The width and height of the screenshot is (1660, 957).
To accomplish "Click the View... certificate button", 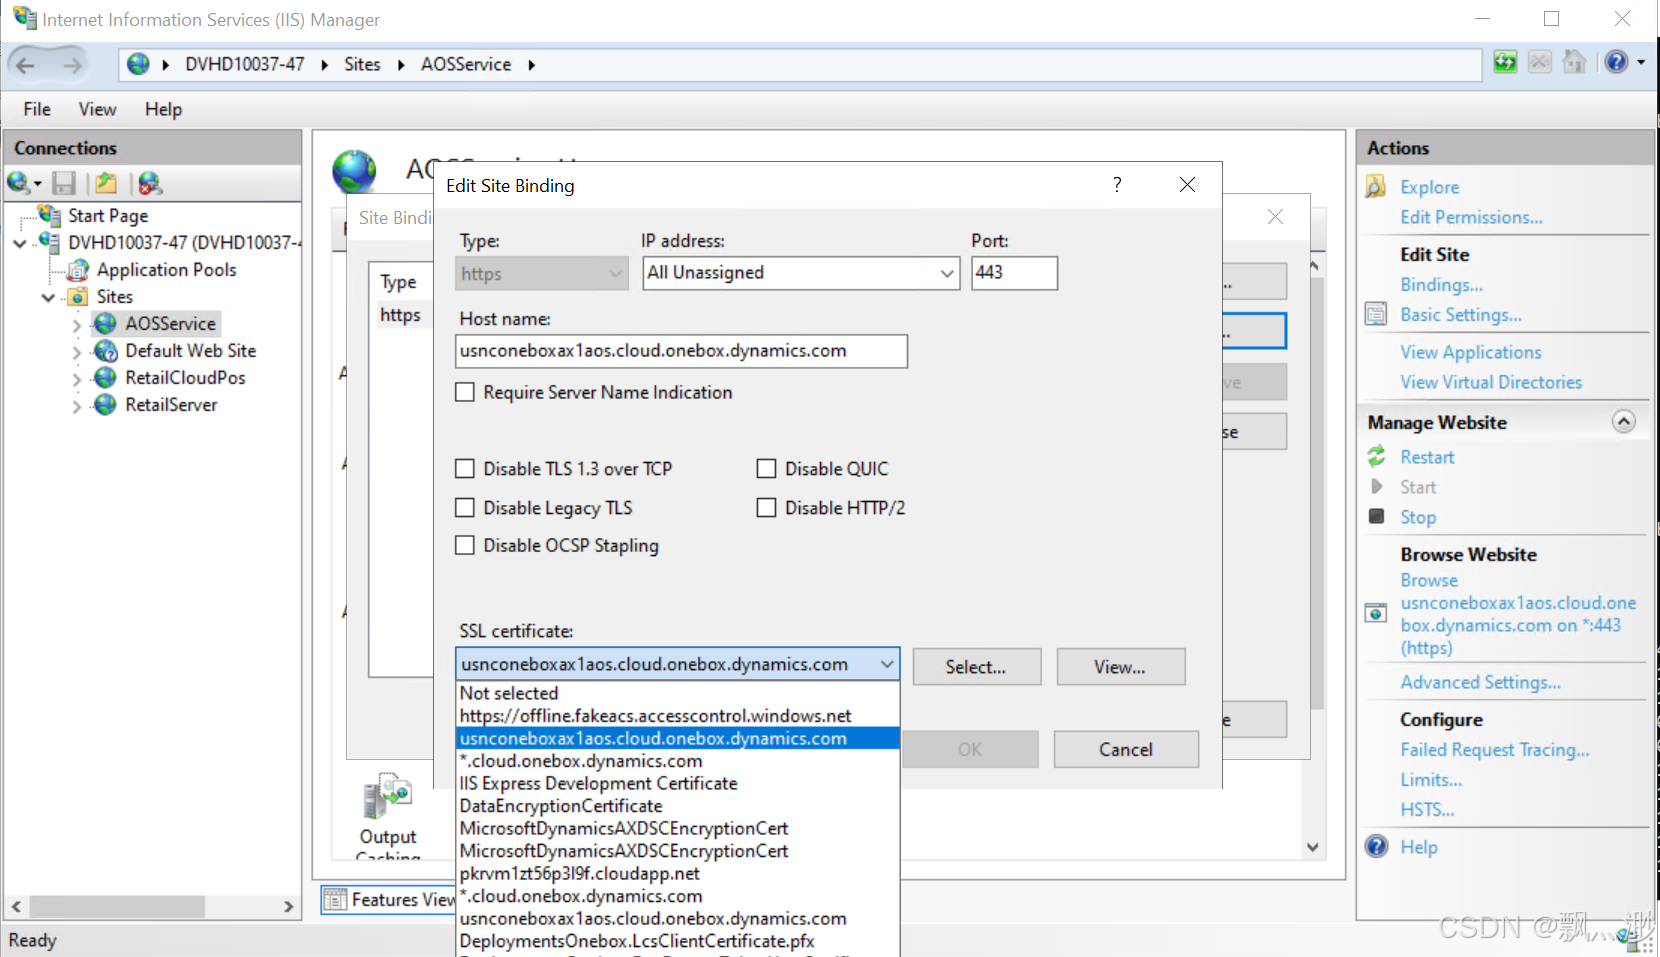I will coord(1120,667).
